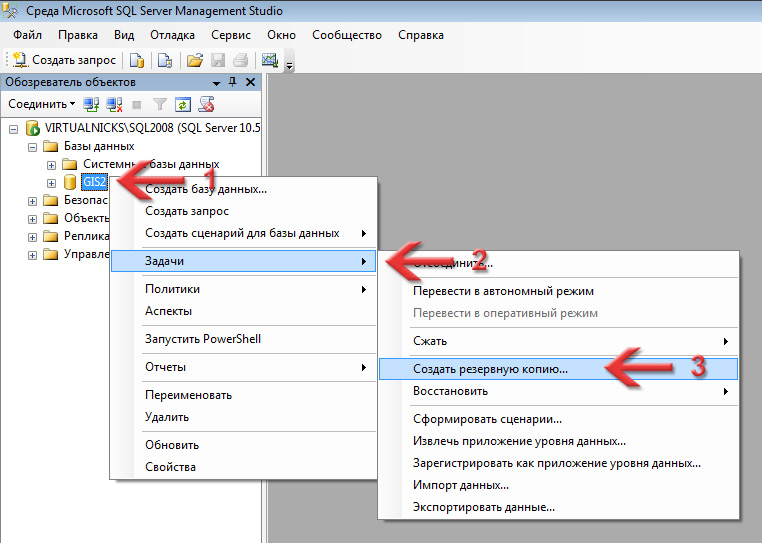Open the Сжать submenu
762x543 pixels.
pos(559,341)
